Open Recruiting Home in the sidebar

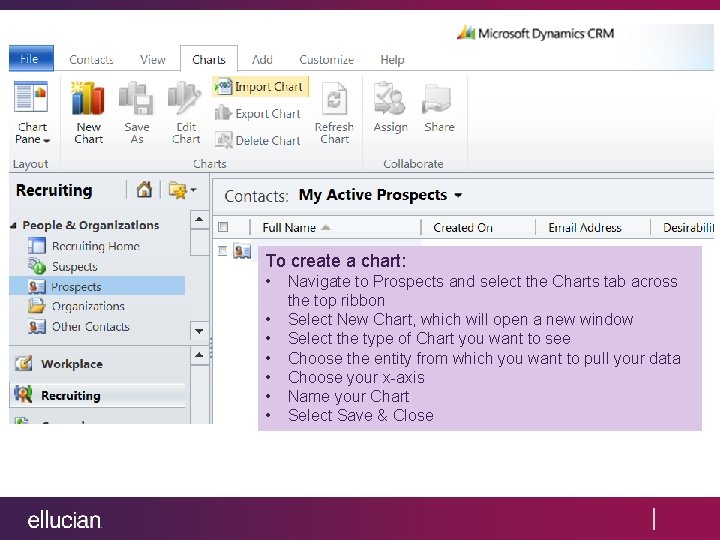pyautogui.click(x=96, y=246)
